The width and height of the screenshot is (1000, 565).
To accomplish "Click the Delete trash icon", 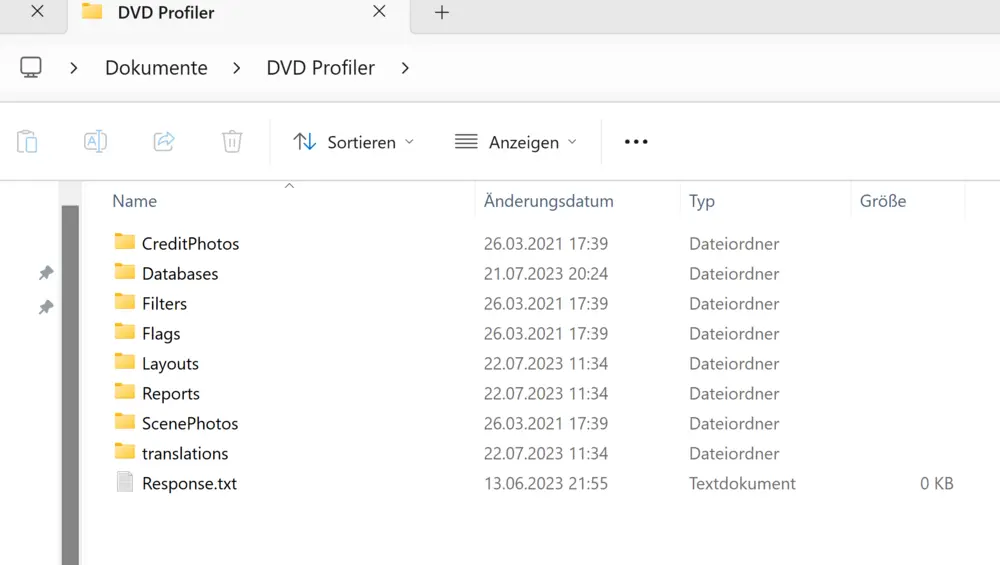I will 232,141.
